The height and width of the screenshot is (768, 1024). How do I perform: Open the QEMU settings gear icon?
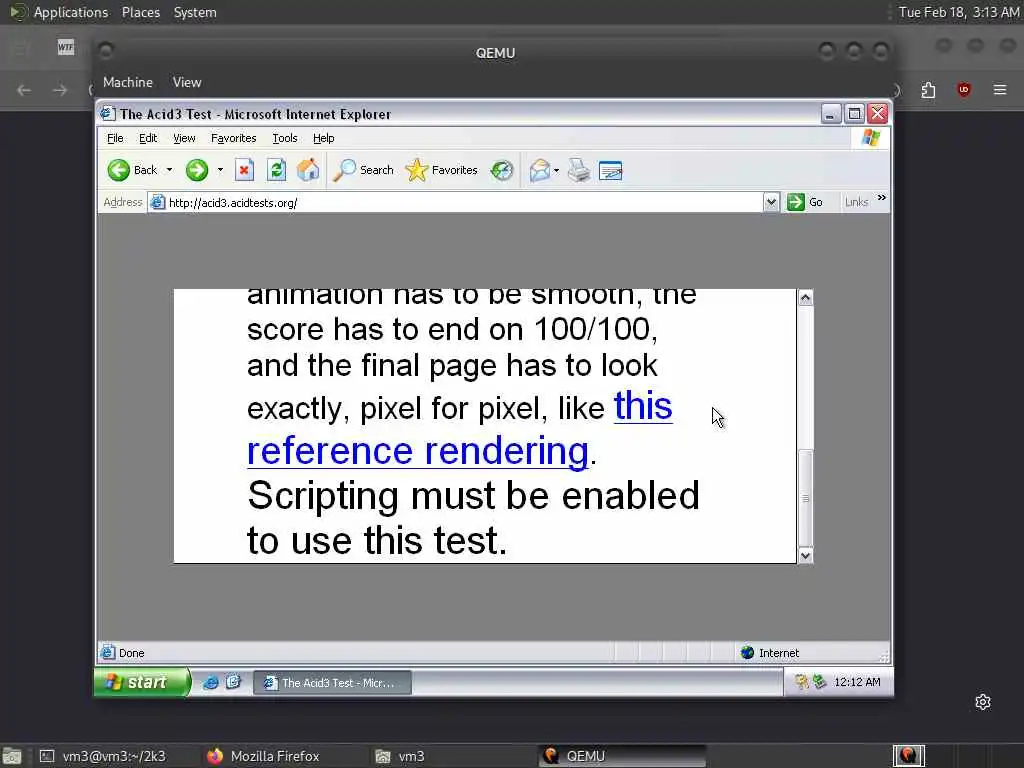pos(983,702)
